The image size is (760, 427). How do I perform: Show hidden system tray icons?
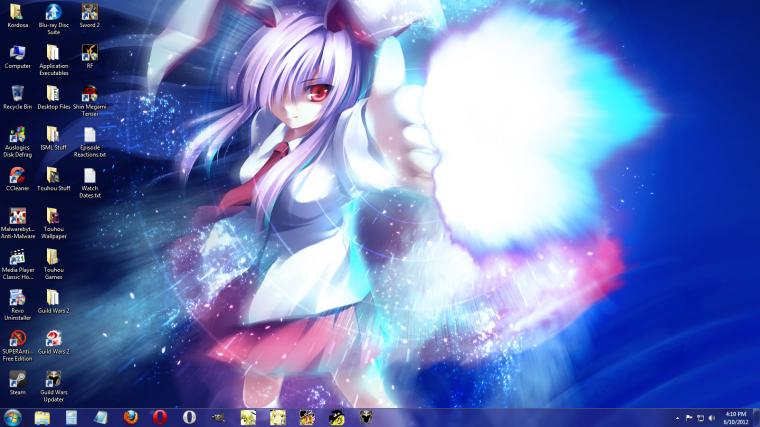pyautogui.click(x=677, y=418)
